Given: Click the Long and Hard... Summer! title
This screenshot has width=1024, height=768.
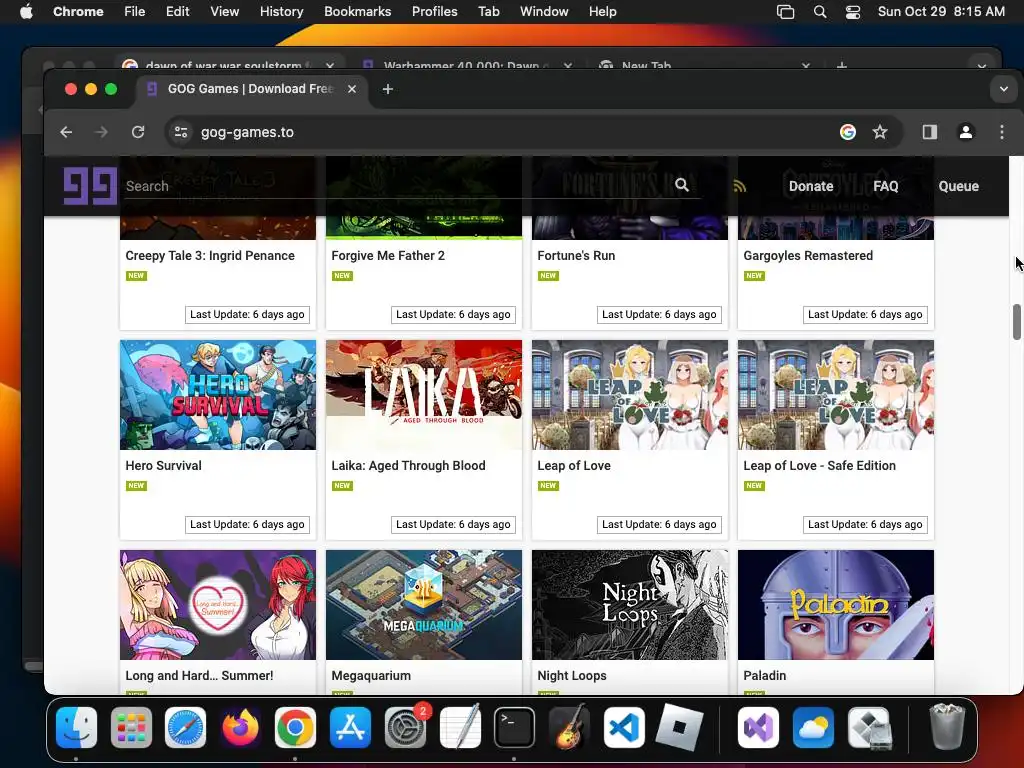Looking at the screenshot, I should click(x=199, y=675).
